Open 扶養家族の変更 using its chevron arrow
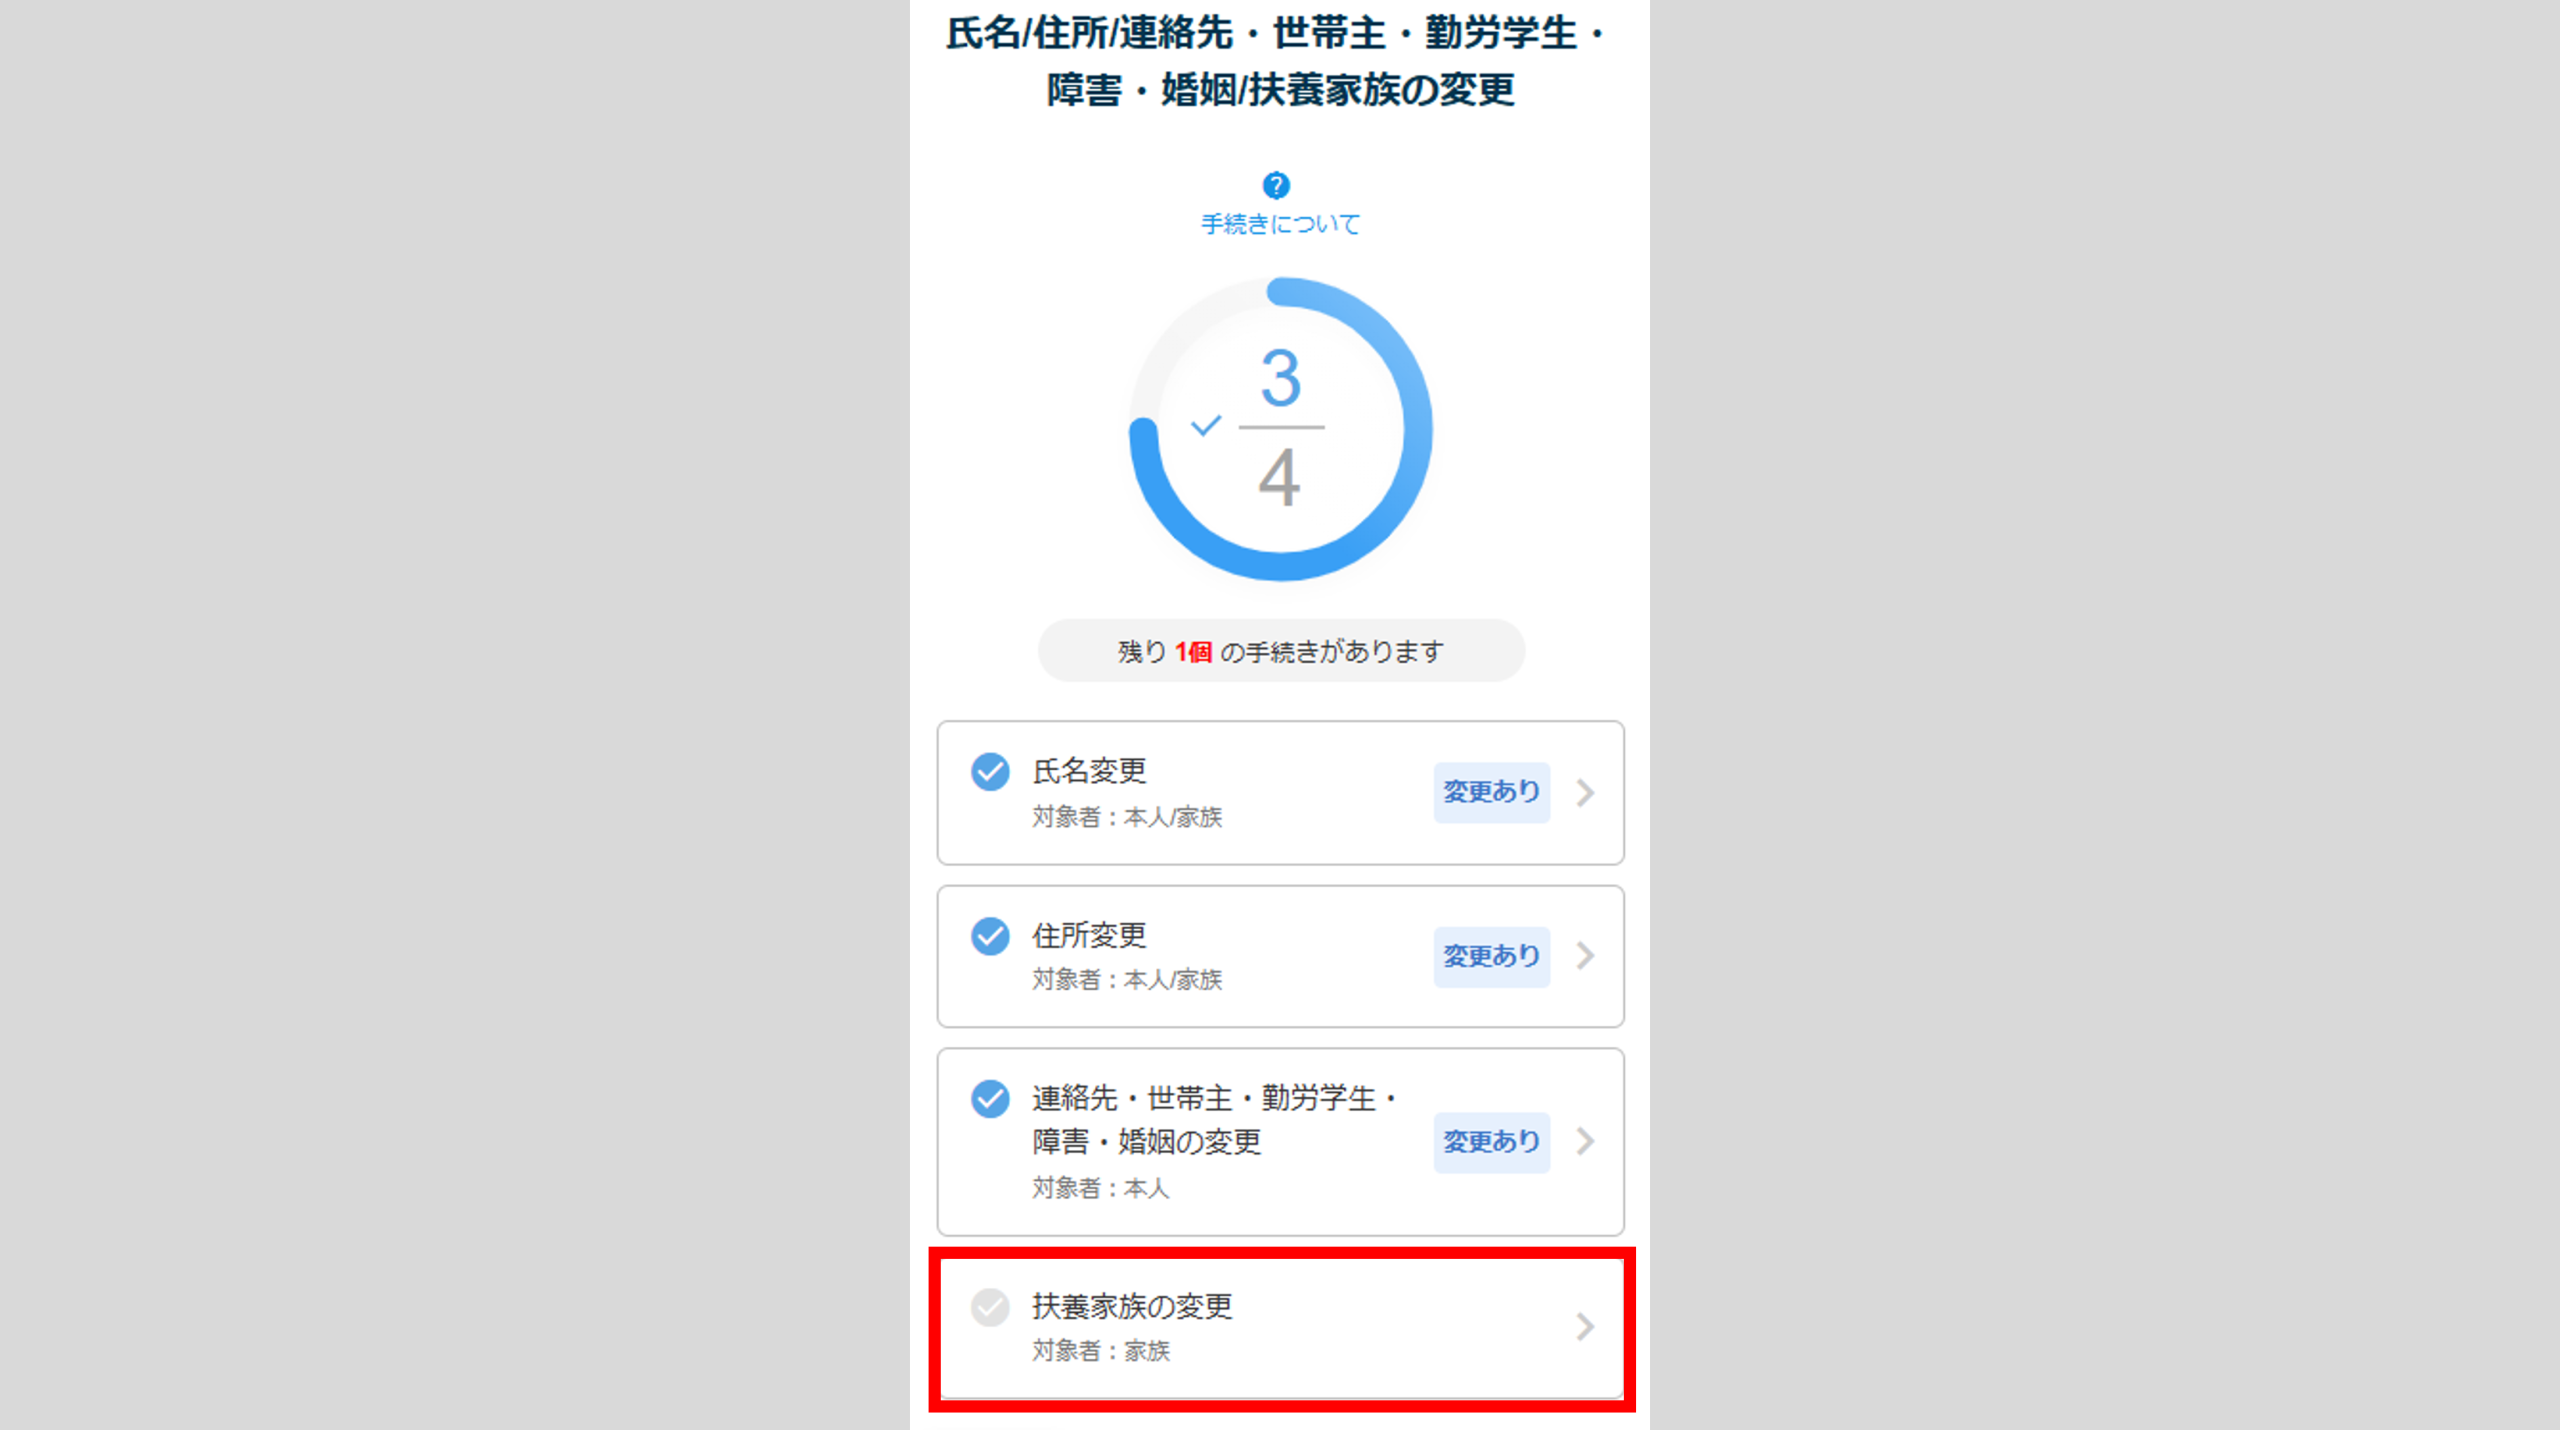Screen dimensions: 2560x1430 coord(1585,1326)
